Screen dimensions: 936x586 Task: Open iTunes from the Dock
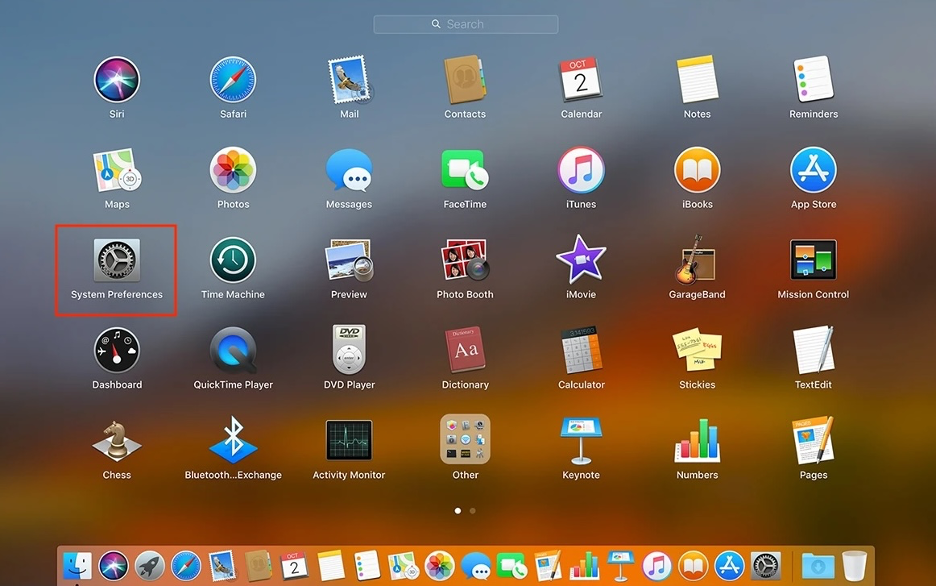657,566
